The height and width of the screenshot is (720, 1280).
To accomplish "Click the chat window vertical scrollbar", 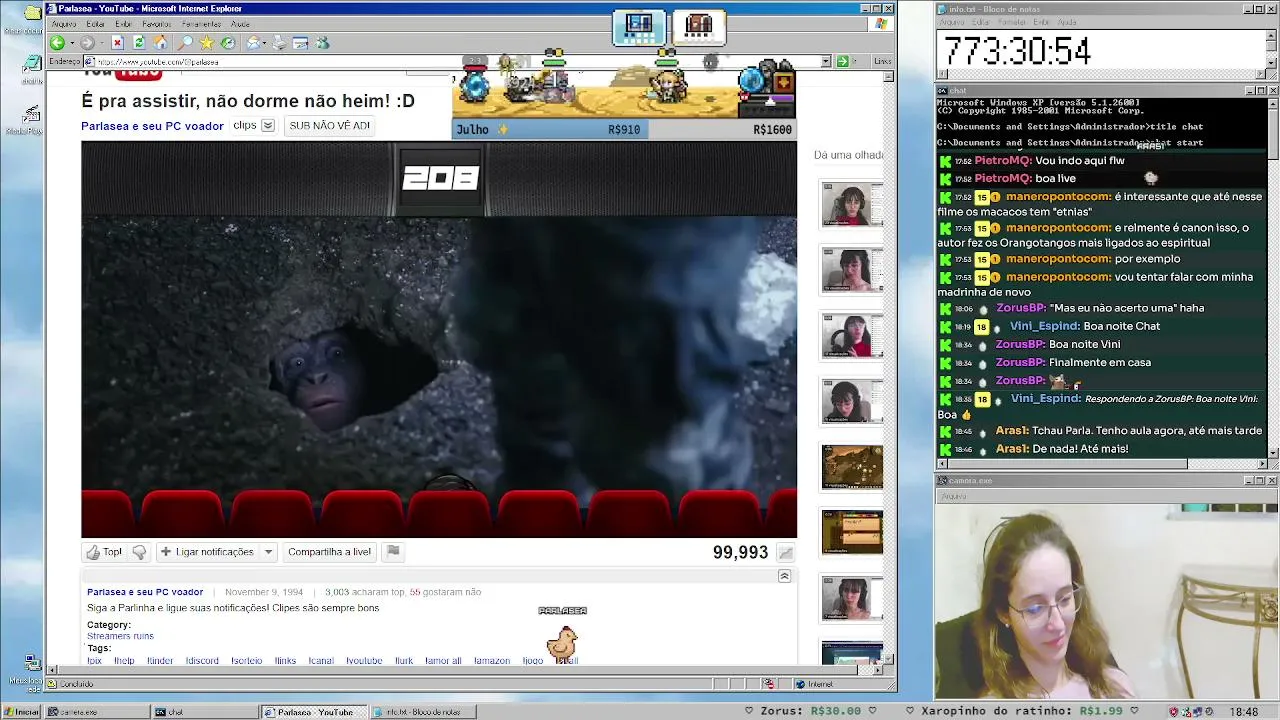I will pyautogui.click(x=1273, y=280).
